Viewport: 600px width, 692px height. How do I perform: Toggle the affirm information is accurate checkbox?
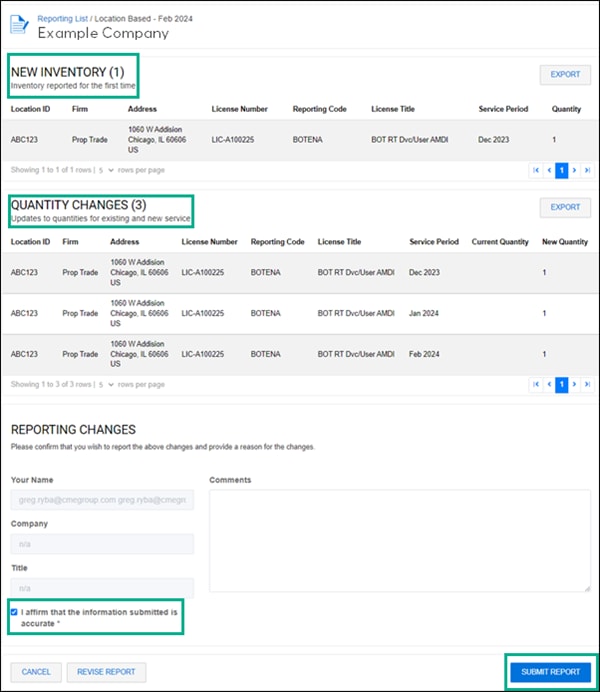pyautogui.click(x=14, y=612)
